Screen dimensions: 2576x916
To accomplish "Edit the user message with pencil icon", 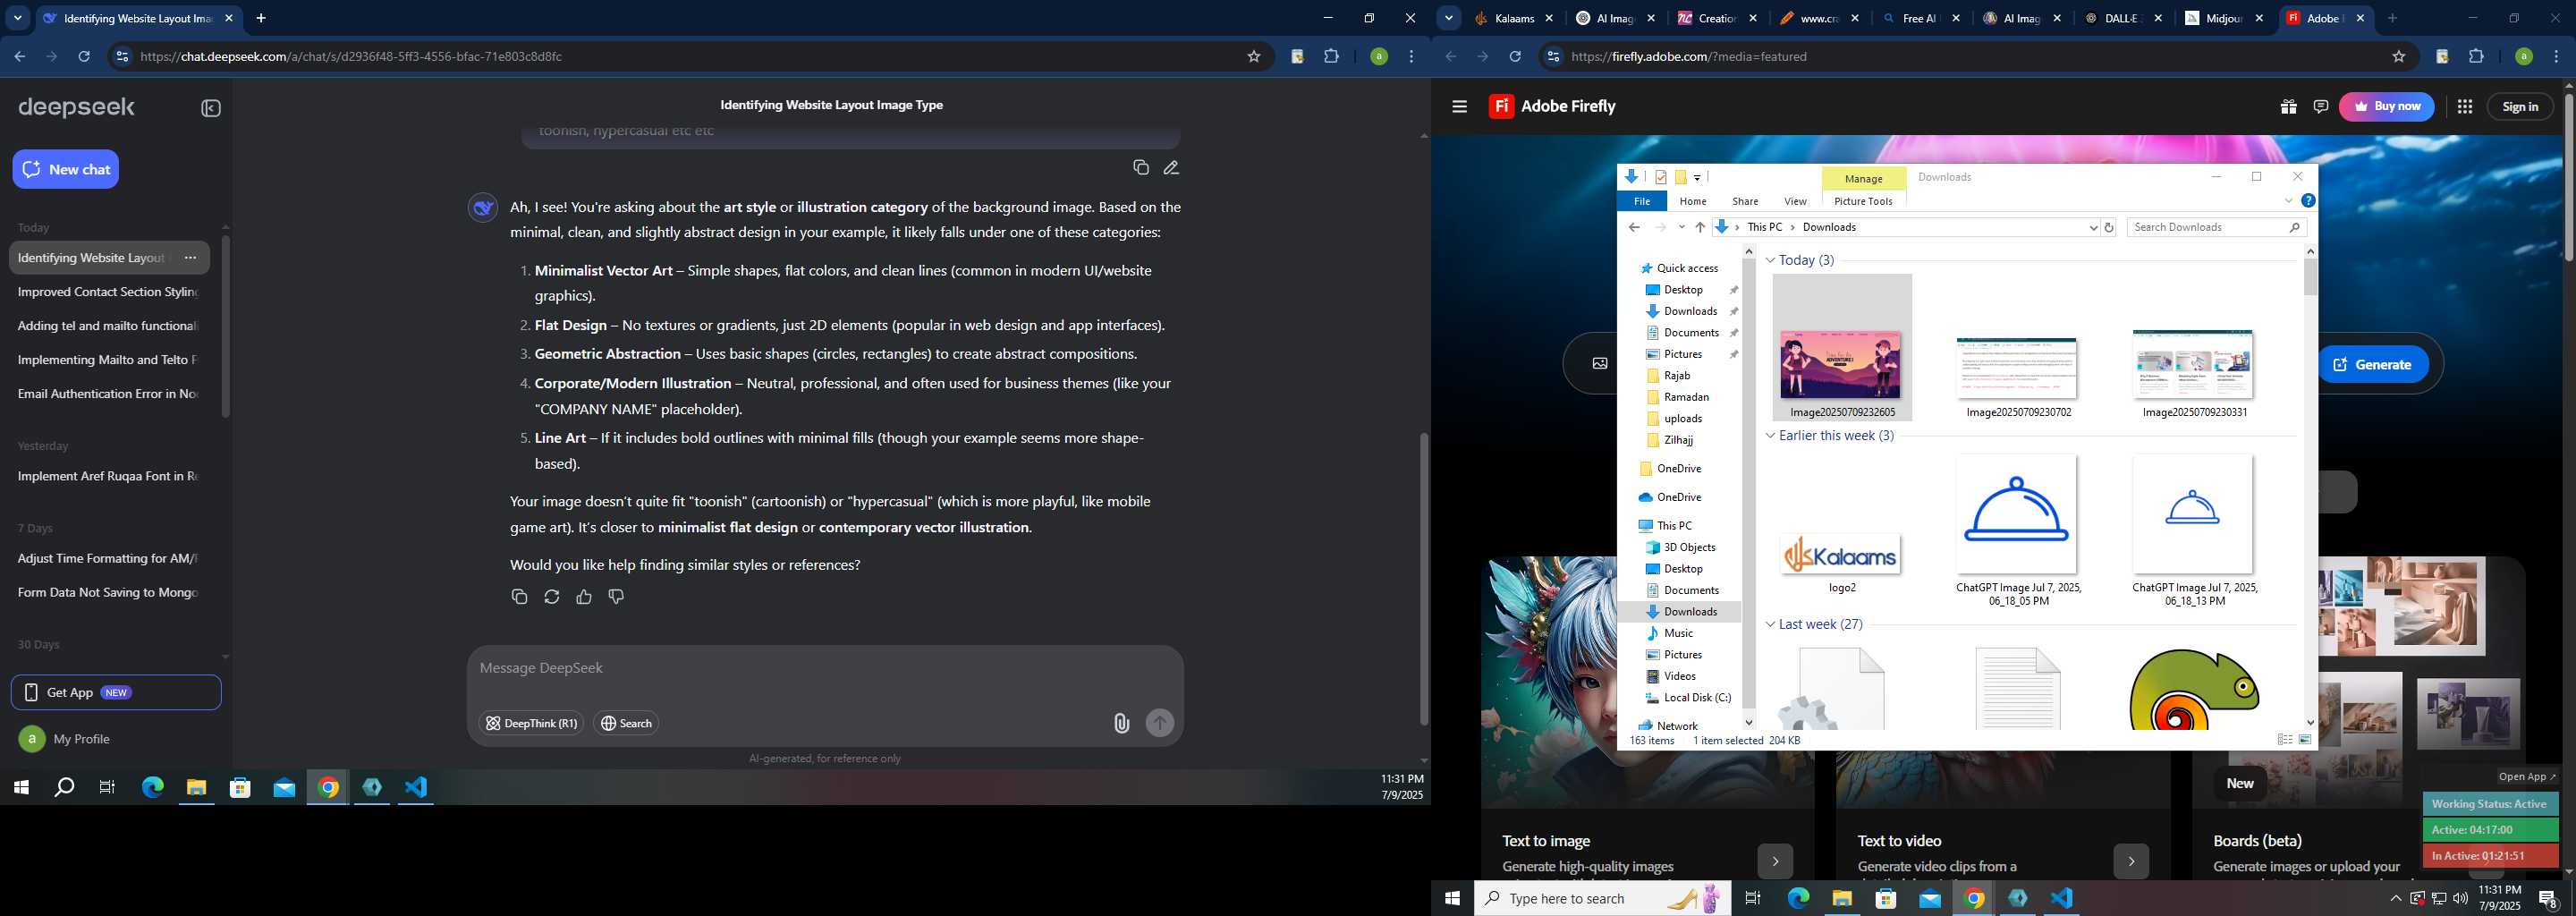I will 1171,167.
